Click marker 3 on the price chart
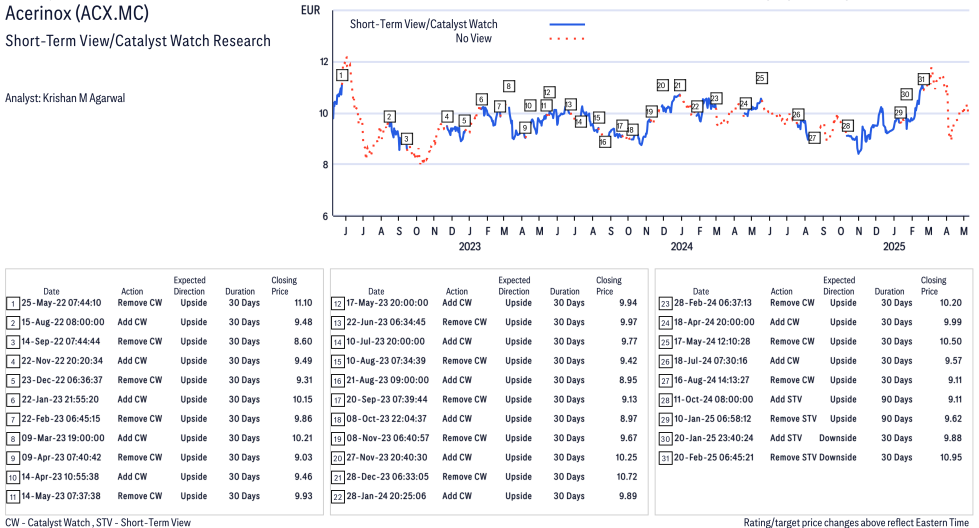 (x=406, y=139)
